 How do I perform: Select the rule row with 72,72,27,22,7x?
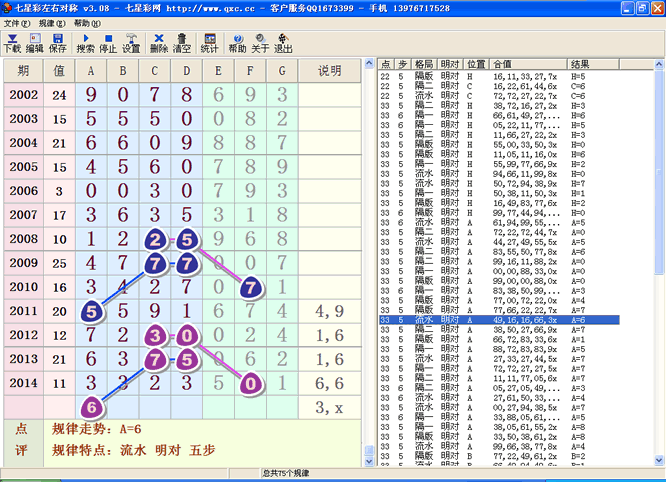pos(499,96)
